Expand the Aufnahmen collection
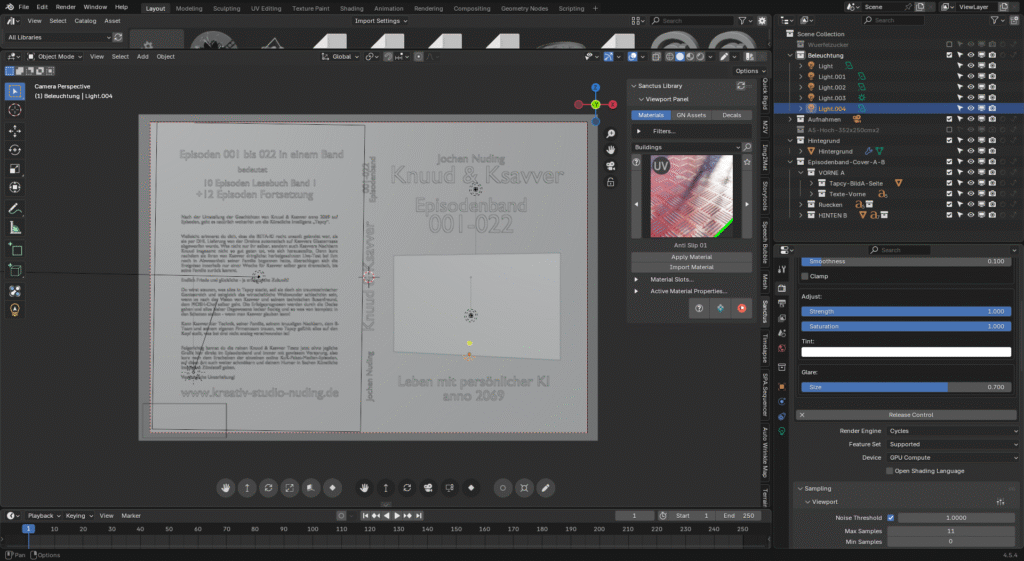The height and width of the screenshot is (561, 1024). (790, 119)
